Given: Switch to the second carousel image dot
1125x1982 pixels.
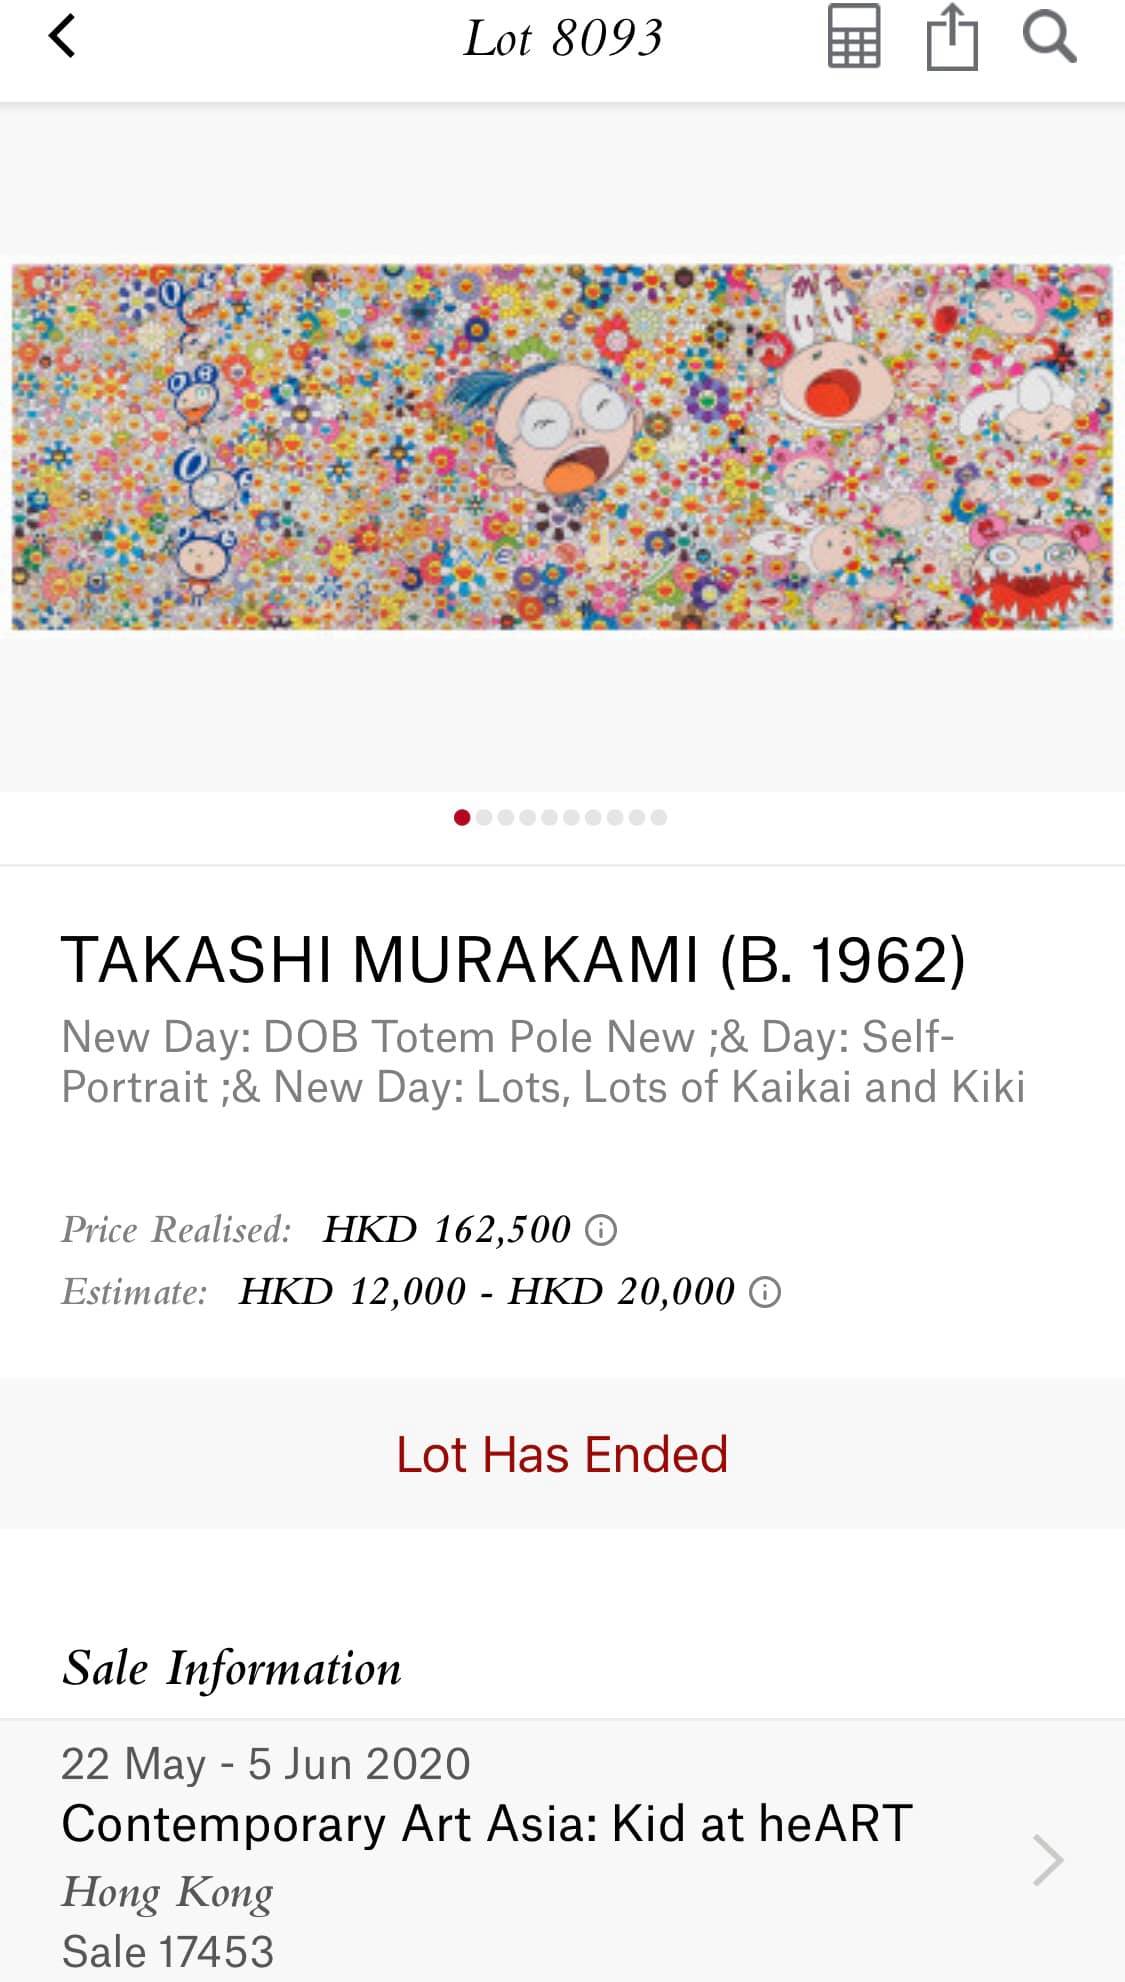Looking at the screenshot, I should point(485,817).
